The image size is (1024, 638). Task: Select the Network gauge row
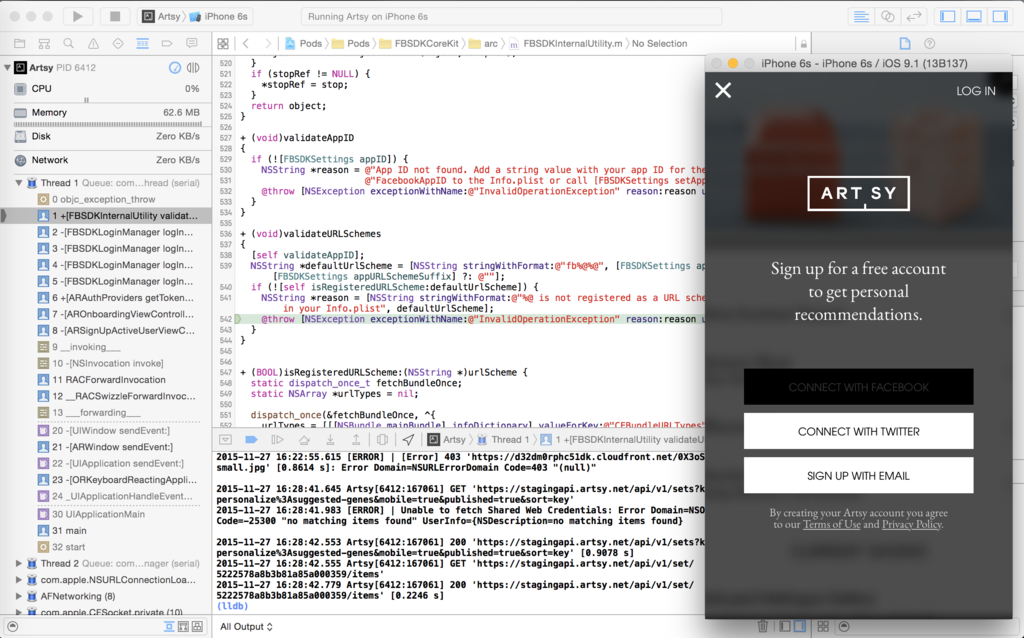pos(106,160)
